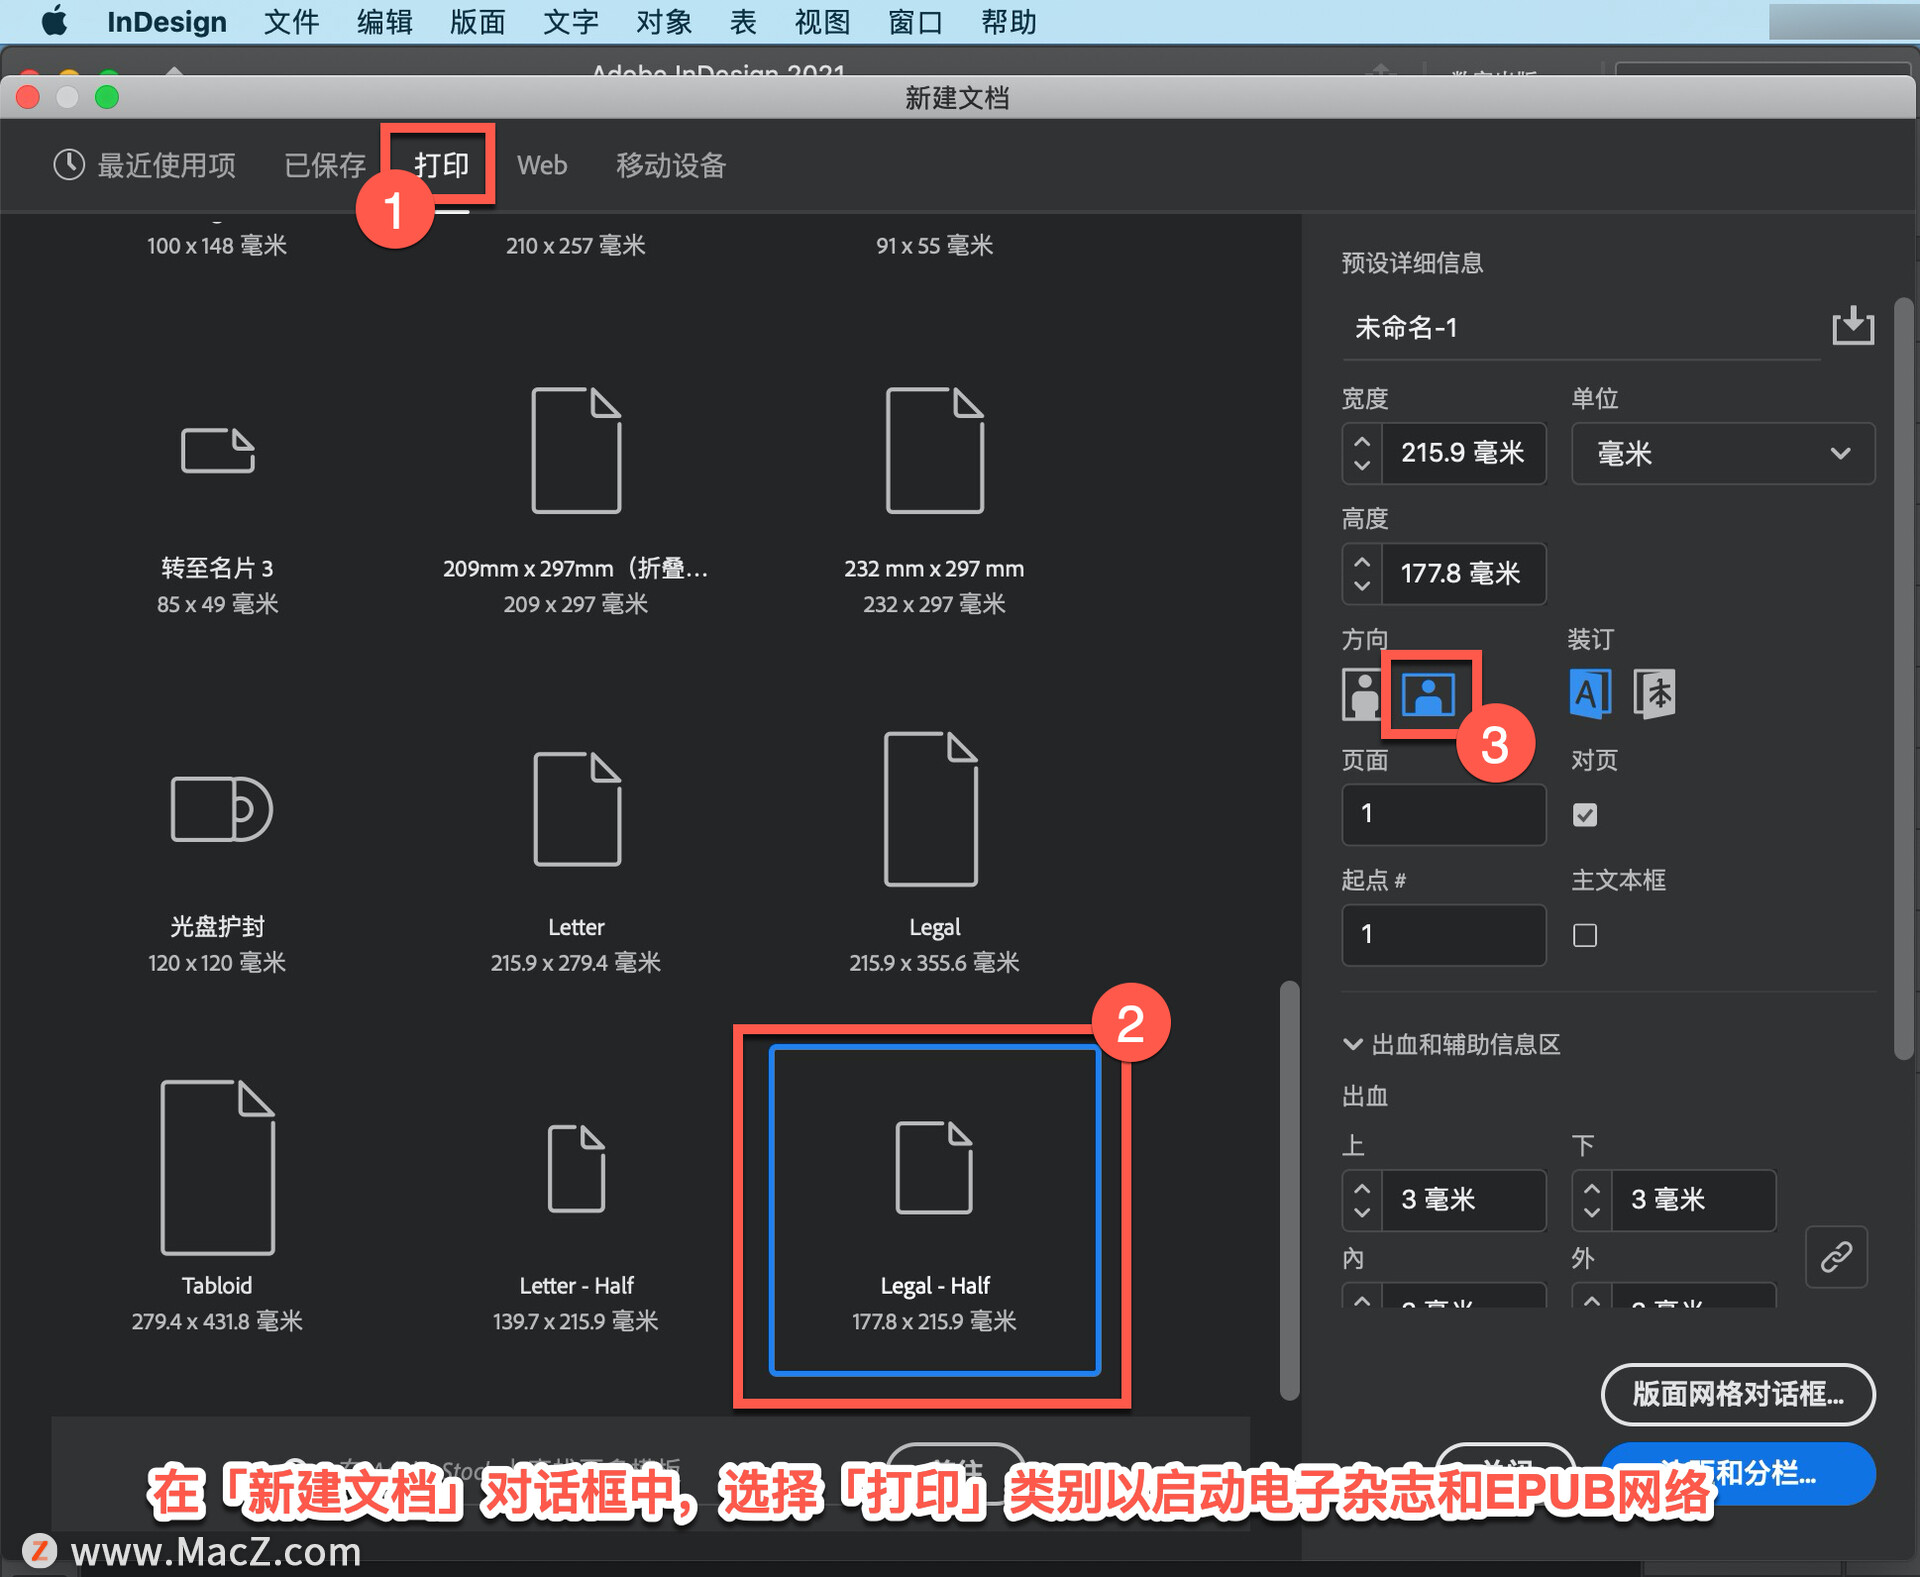Screen dimensions: 1920x1577
Task: Choose left-to-right binding icon
Action: click(x=1590, y=693)
